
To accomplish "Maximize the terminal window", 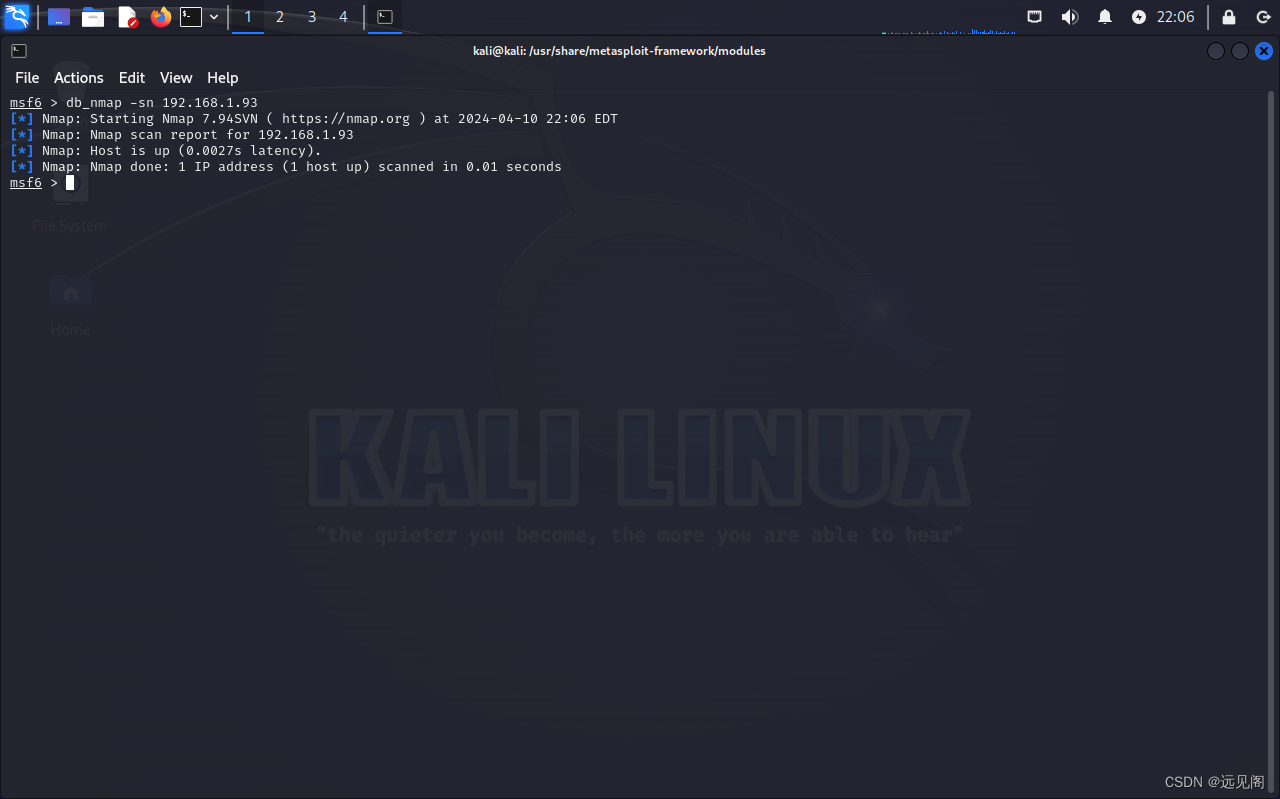I will click(x=1240, y=51).
